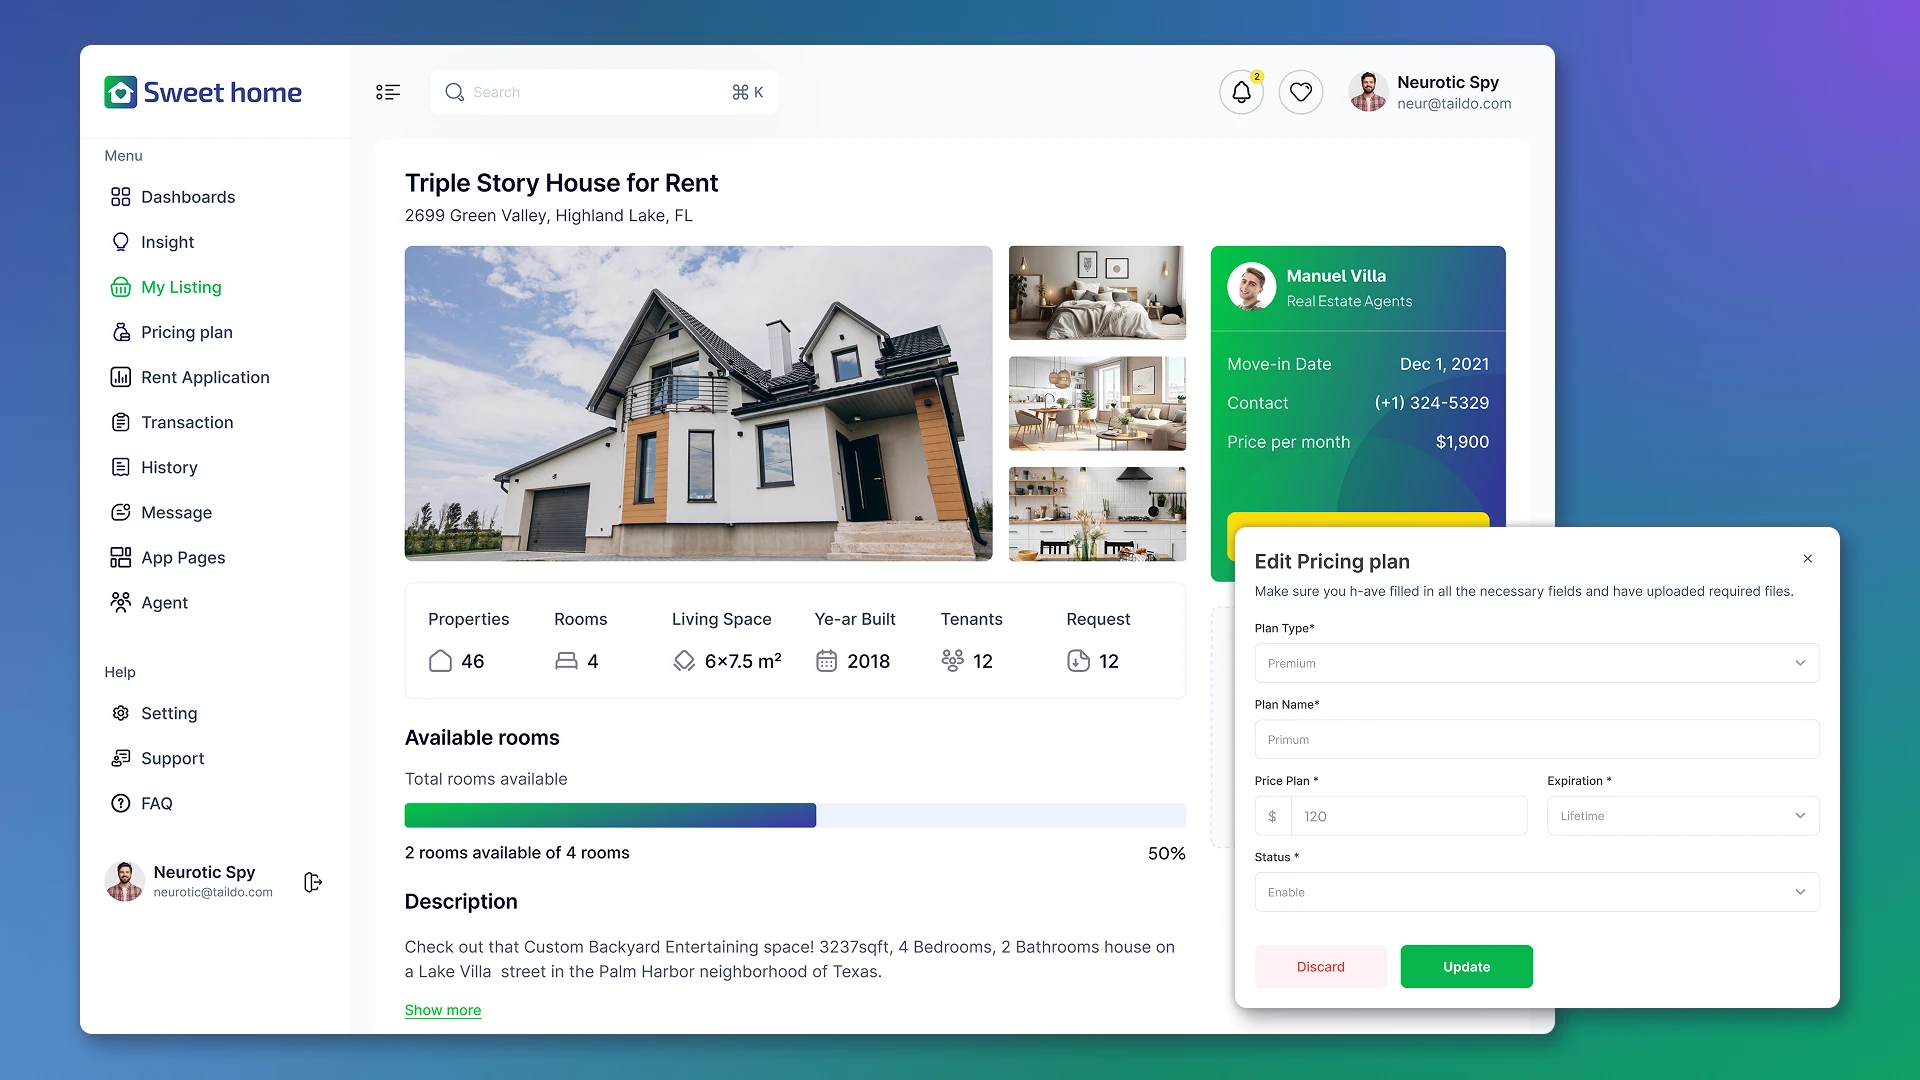The height and width of the screenshot is (1080, 1920).
Task: Open the list view icon beside search
Action: (388, 91)
